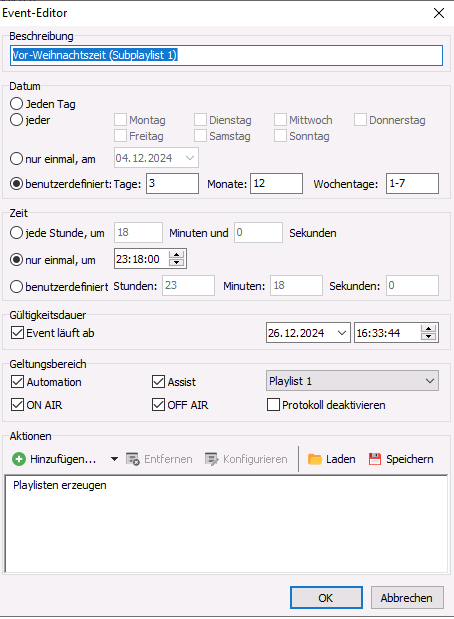454x619 pixels.
Task: Increase the nur einmal time spinner
Action: (176, 255)
